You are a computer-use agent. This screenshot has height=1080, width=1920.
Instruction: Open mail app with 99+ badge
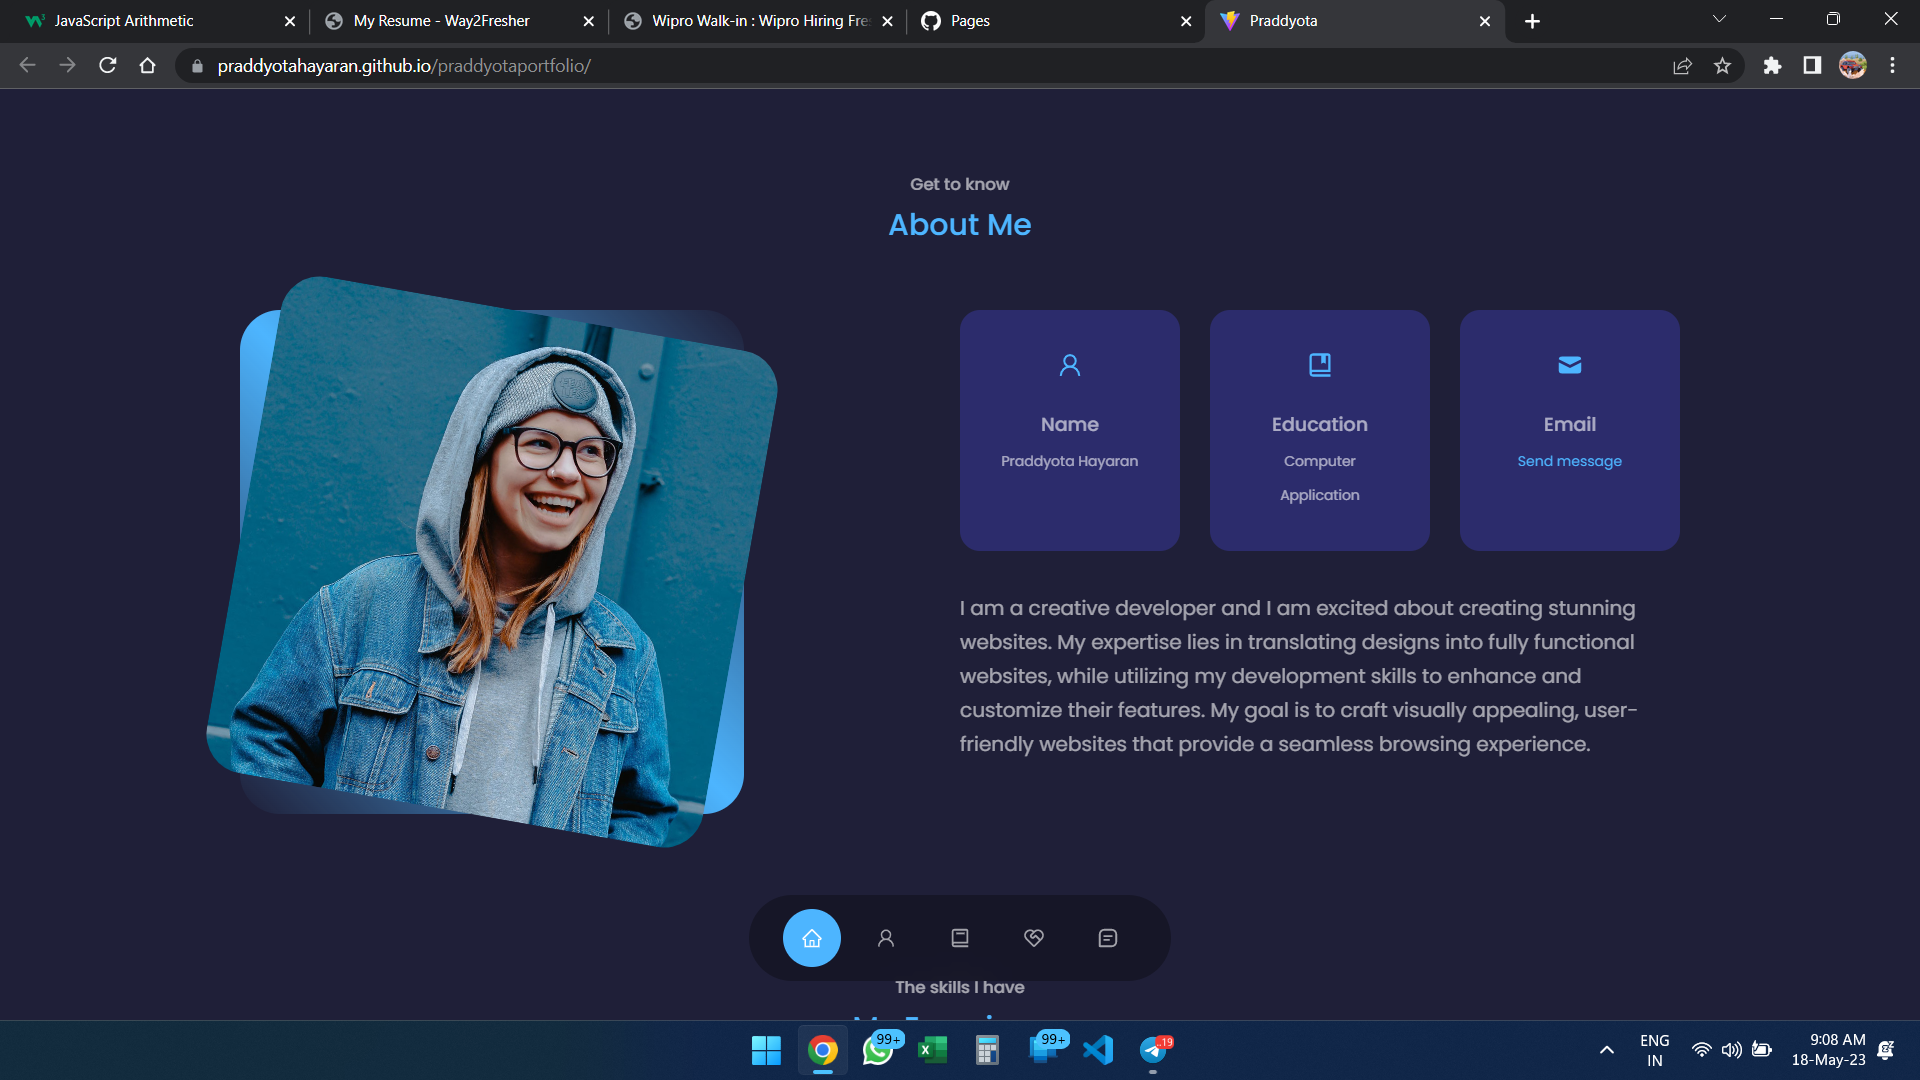tap(1043, 1050)
